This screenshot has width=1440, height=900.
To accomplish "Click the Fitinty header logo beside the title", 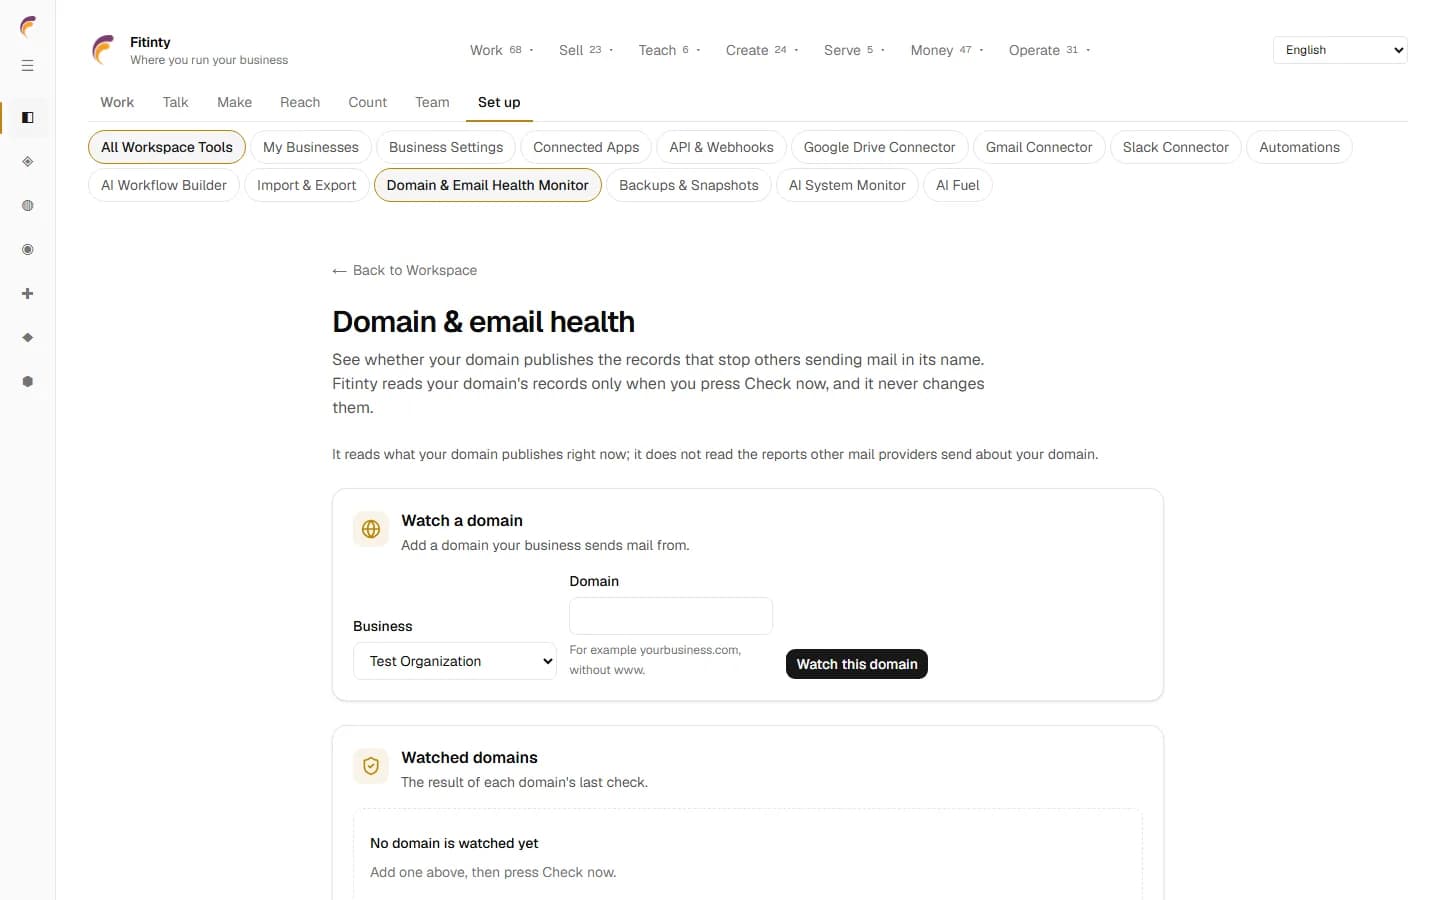I will [x=104, y=50].
